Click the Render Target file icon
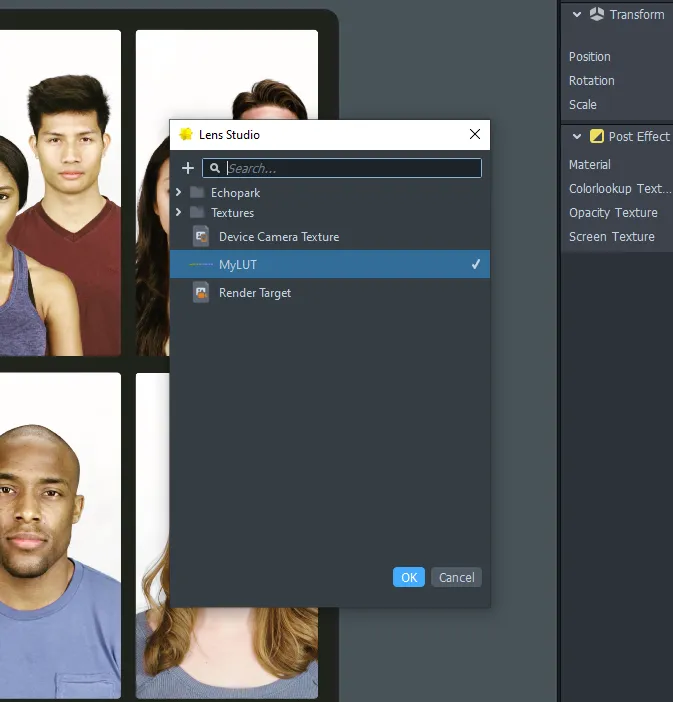Image resolution: width=673 pixels, height=702 pixels. 201,293
